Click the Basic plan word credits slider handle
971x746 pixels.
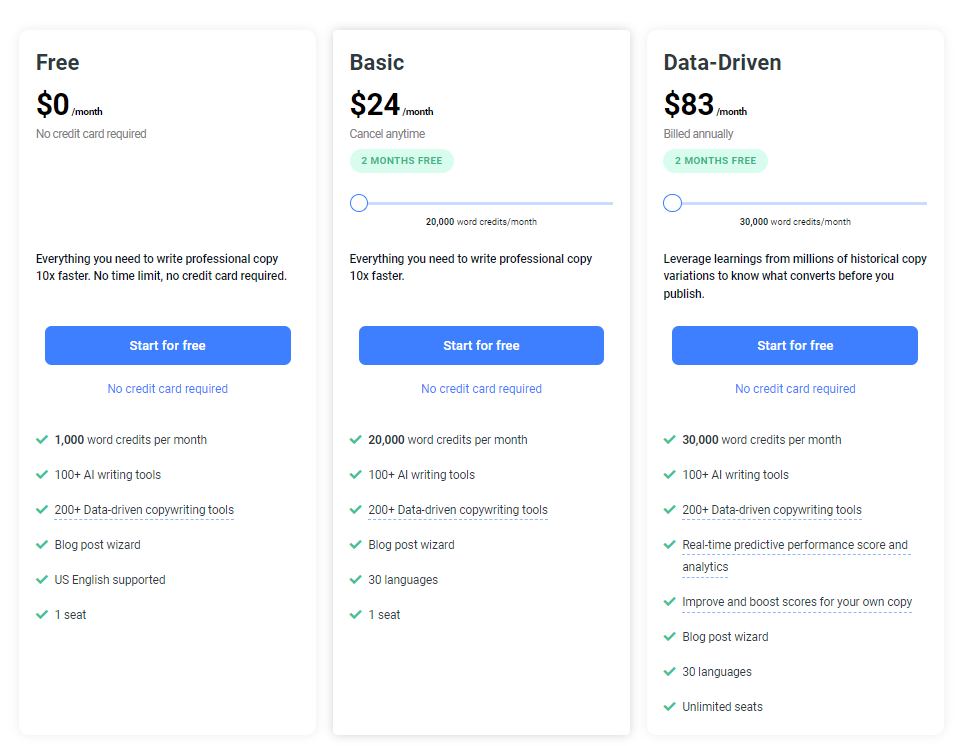point(359,203)
